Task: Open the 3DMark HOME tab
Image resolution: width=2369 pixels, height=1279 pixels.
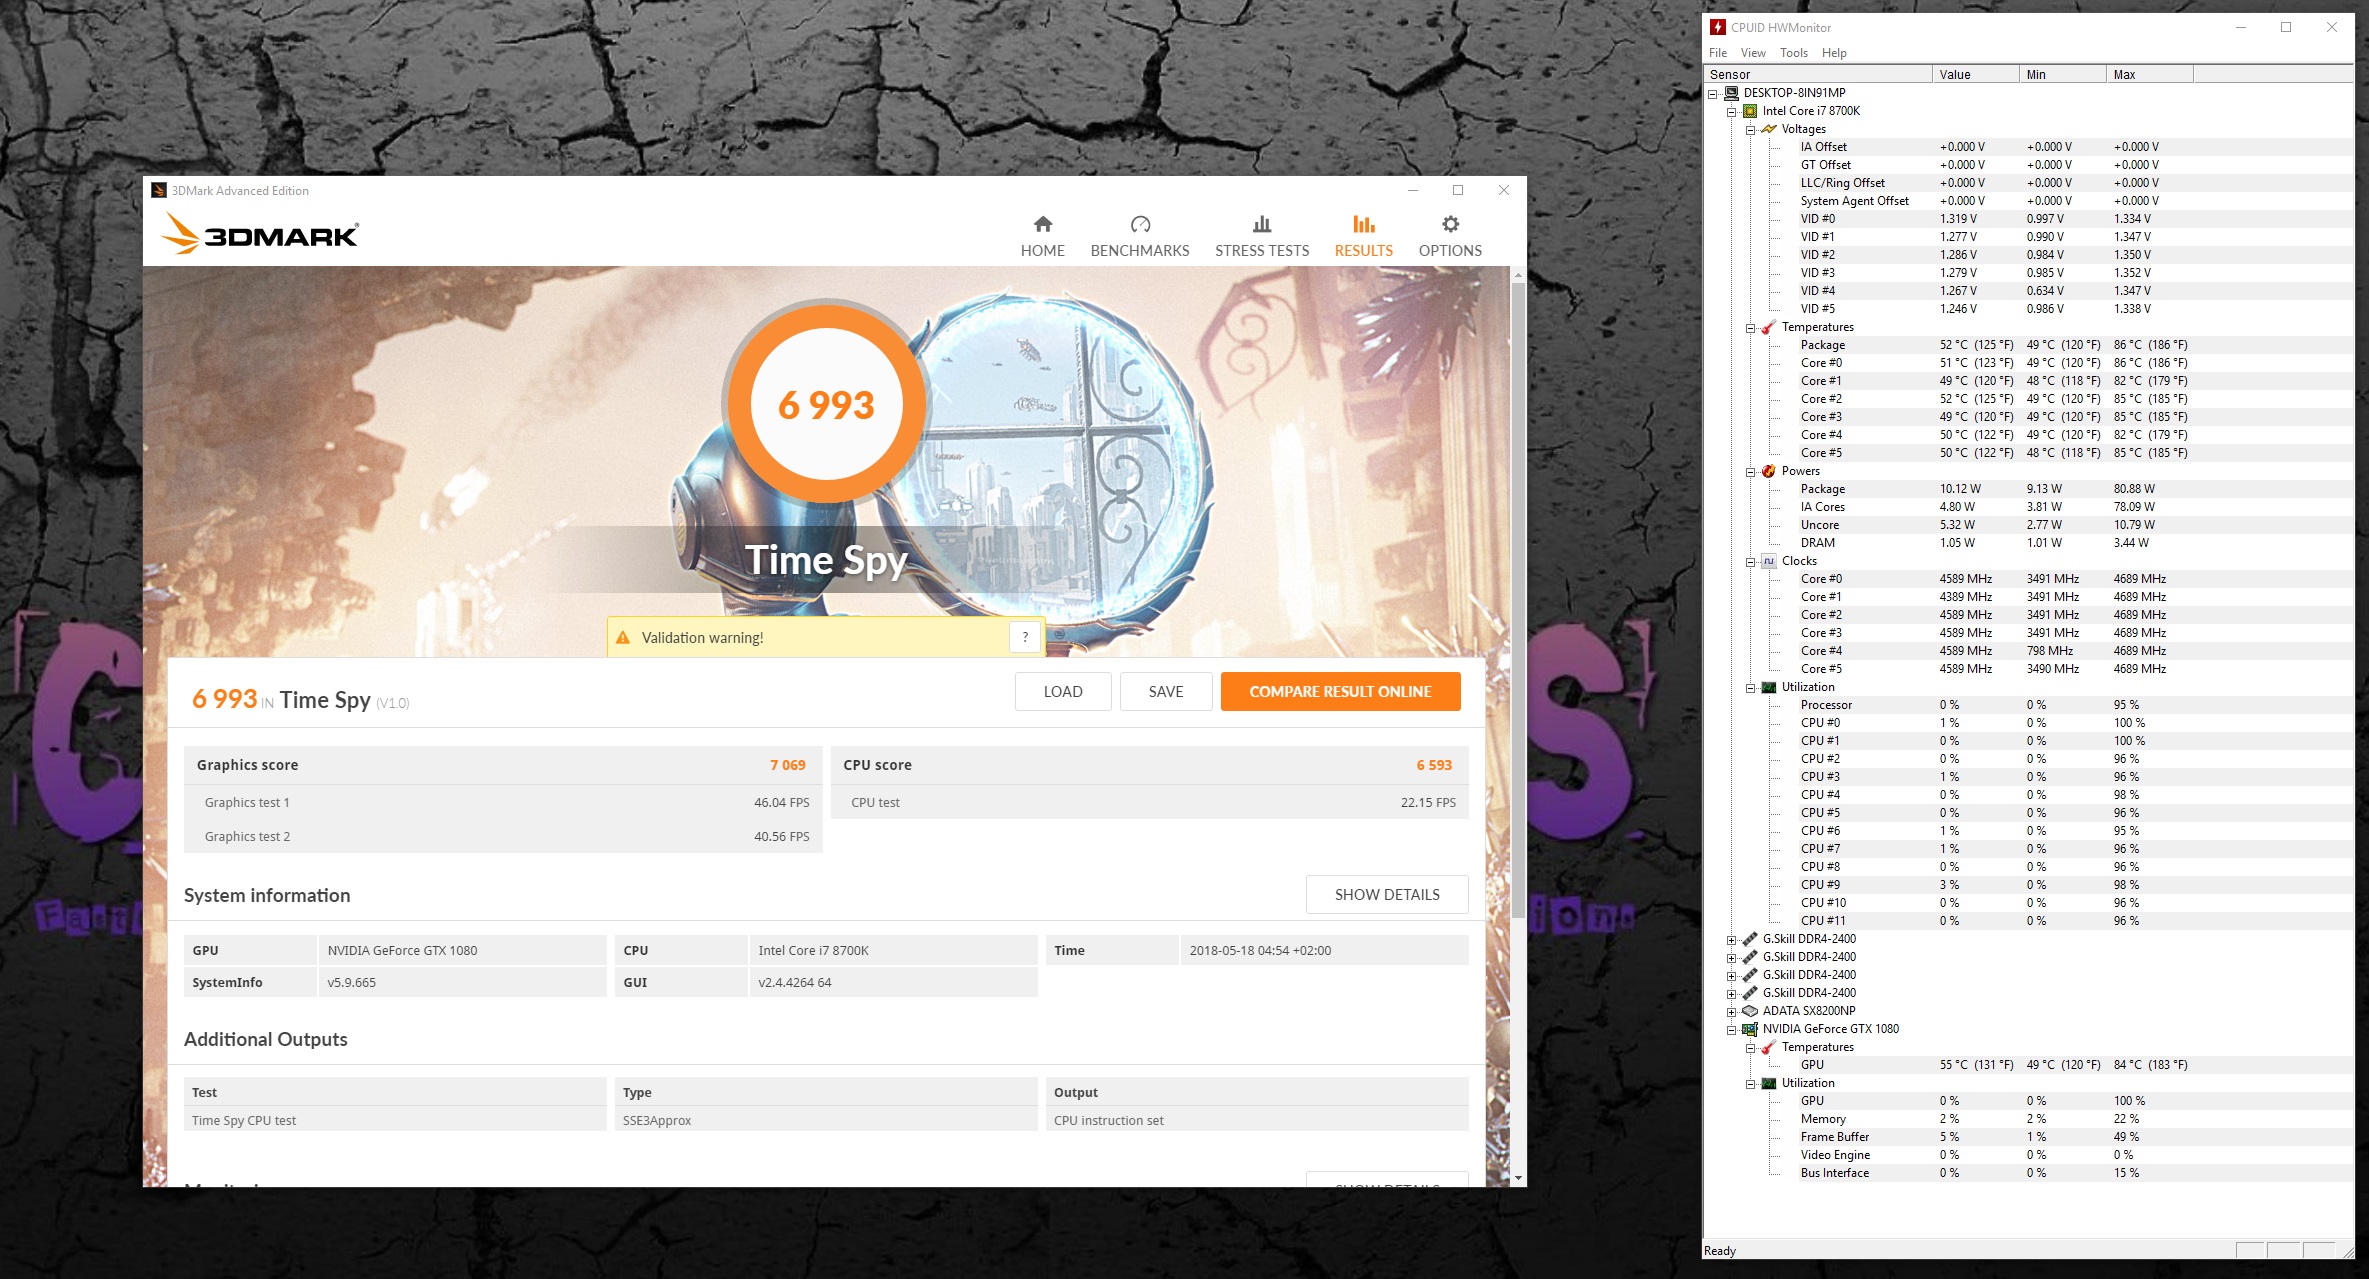Action: click(1042, 237)
